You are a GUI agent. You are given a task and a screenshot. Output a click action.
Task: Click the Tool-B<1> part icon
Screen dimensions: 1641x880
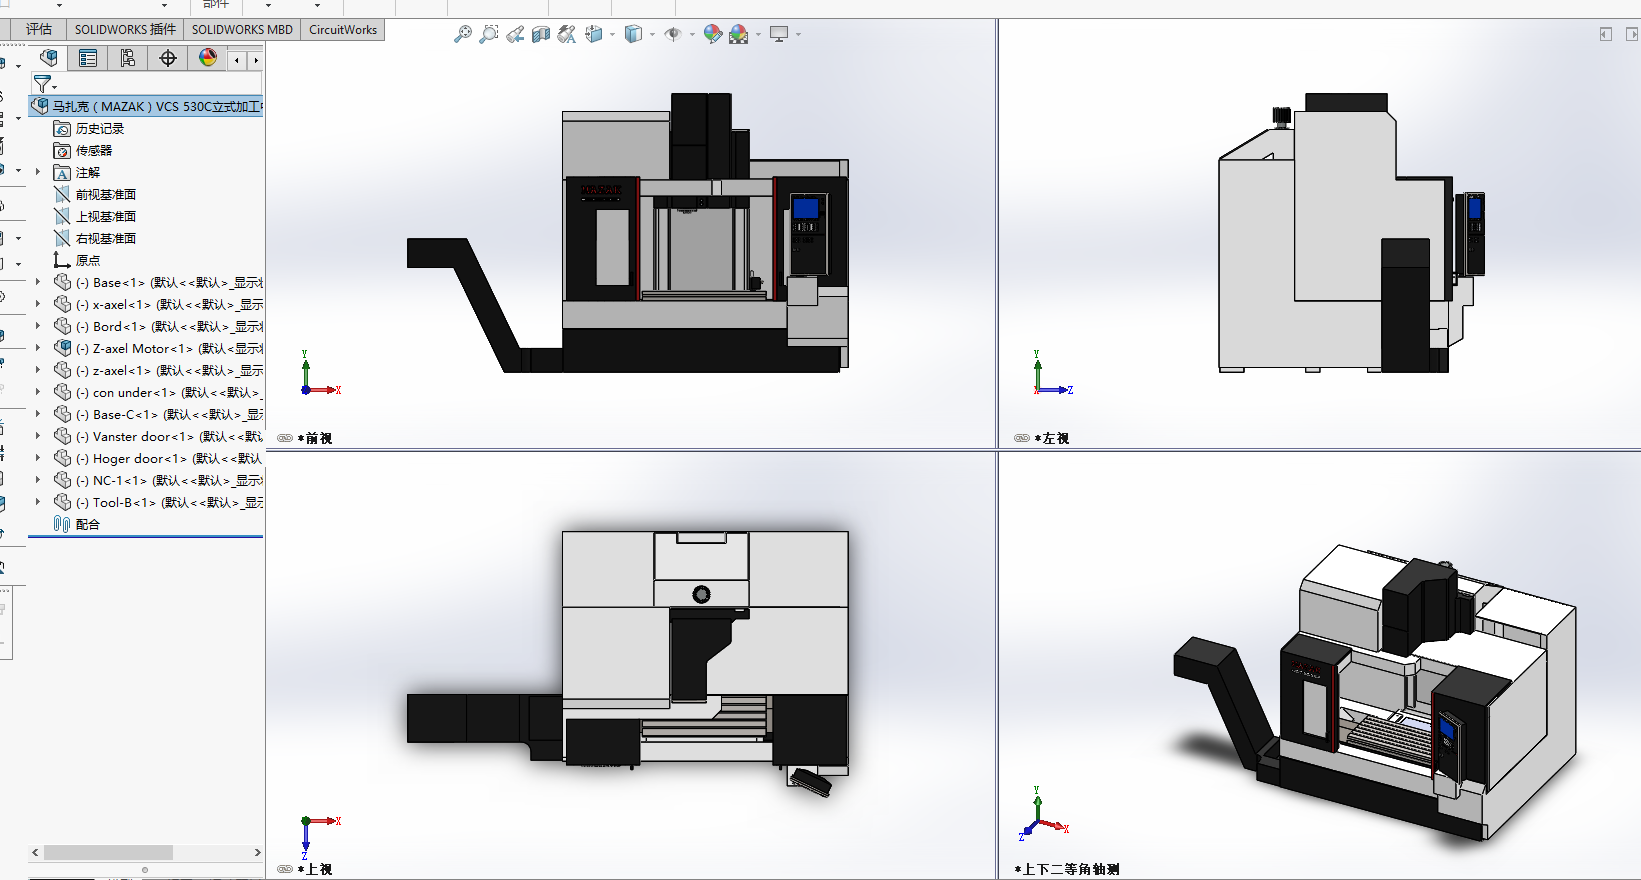point(62,502)
